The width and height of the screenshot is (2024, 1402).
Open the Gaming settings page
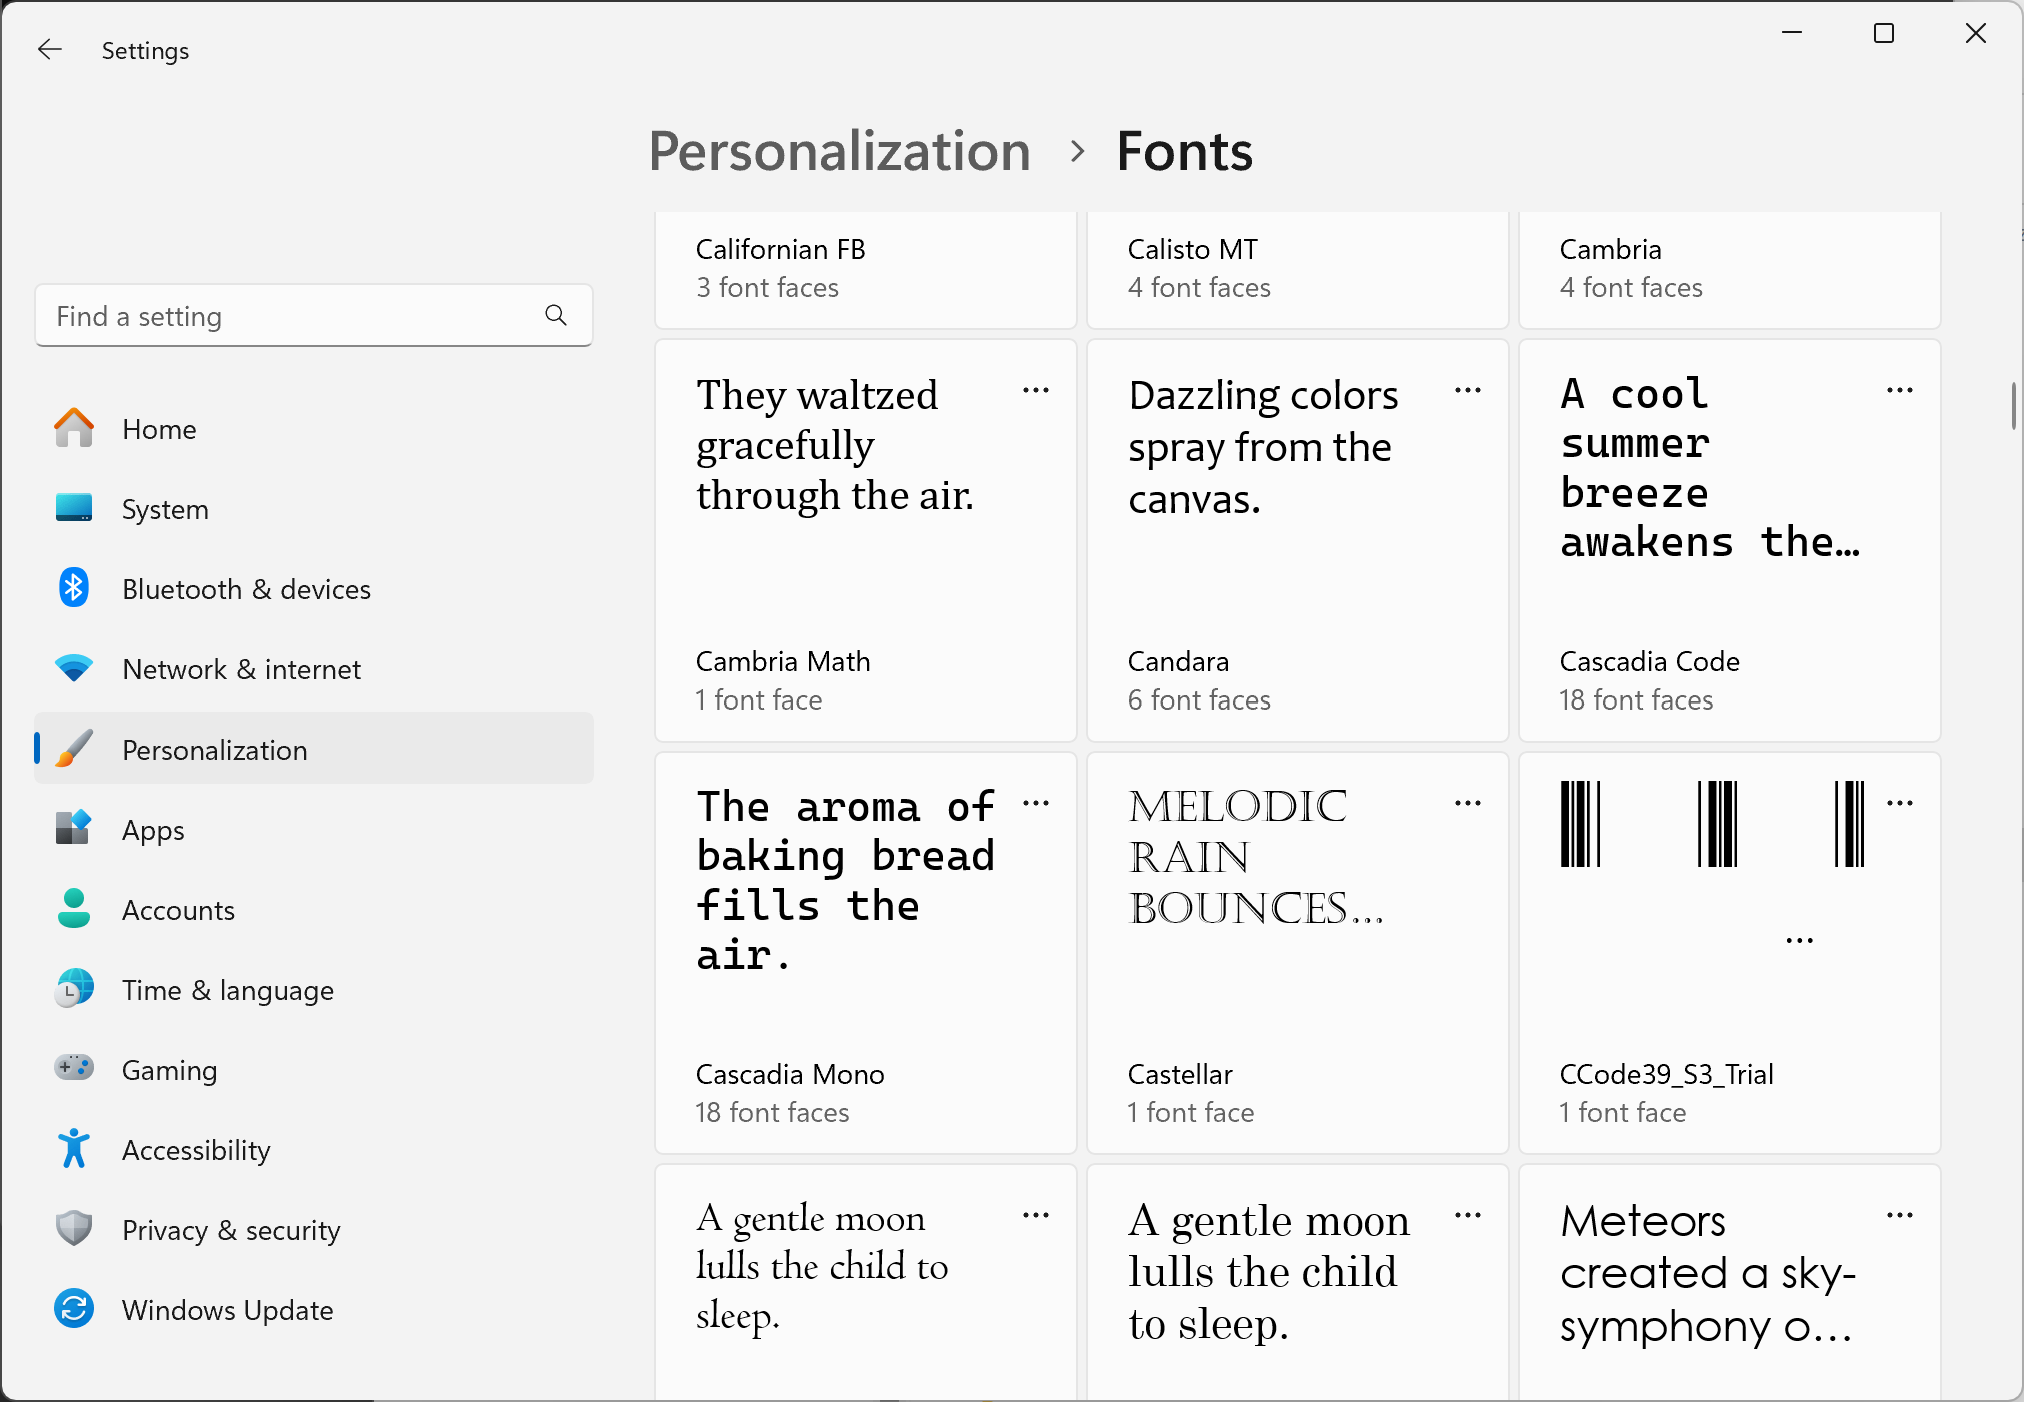[x=314, y=1070]
